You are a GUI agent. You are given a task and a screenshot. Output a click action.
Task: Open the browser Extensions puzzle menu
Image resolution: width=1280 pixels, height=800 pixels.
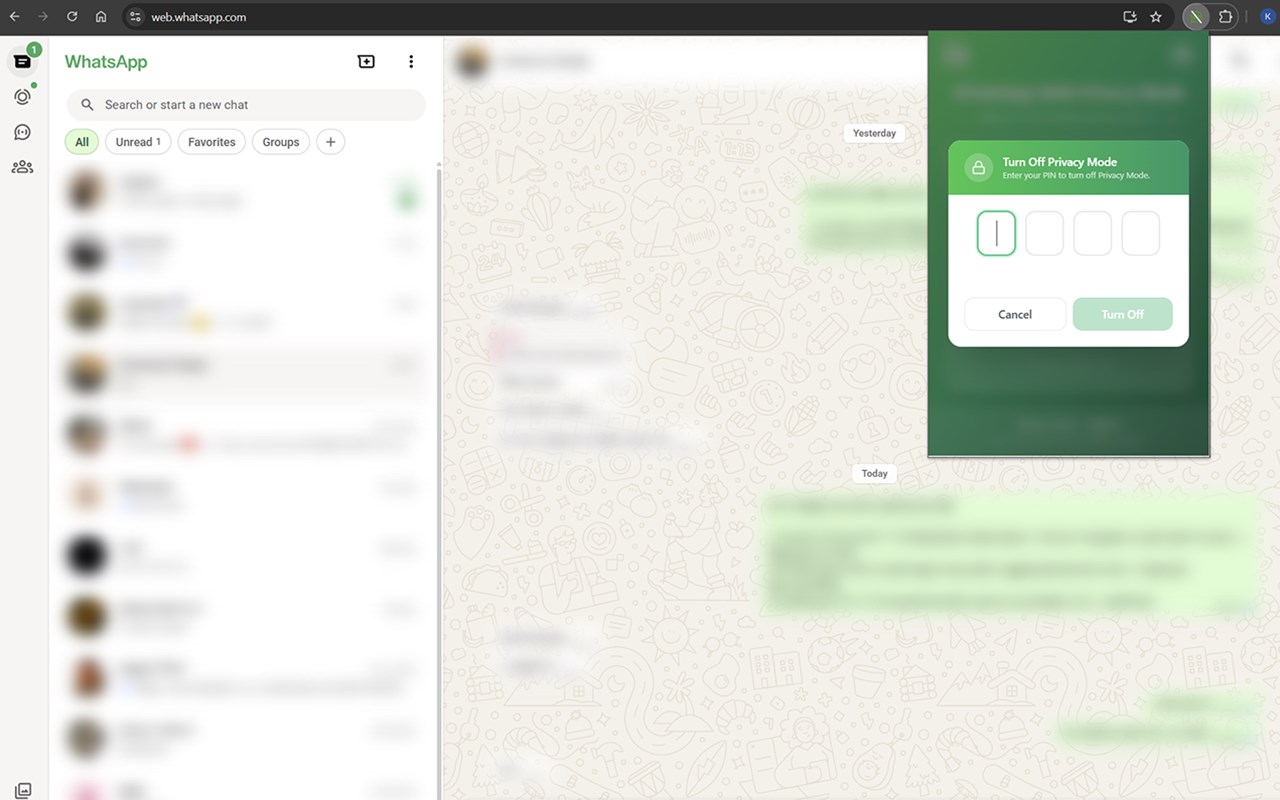[1225, 17]
